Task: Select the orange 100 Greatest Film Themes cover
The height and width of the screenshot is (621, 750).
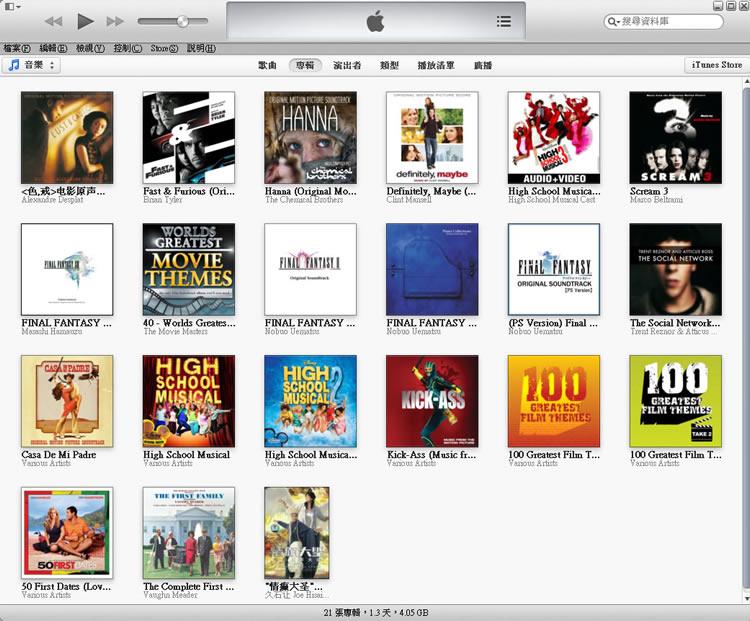Action: 554,401
